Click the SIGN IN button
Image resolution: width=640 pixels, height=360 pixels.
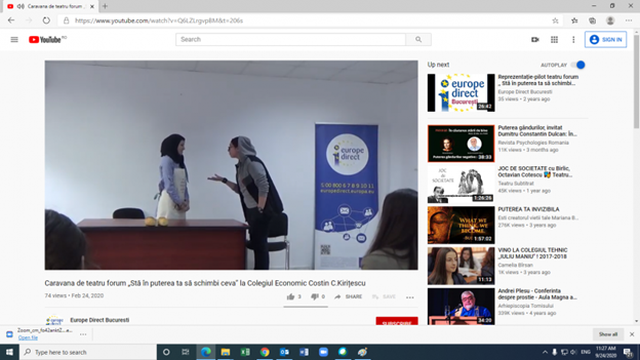pyautogui.click(x=606, y=40)
